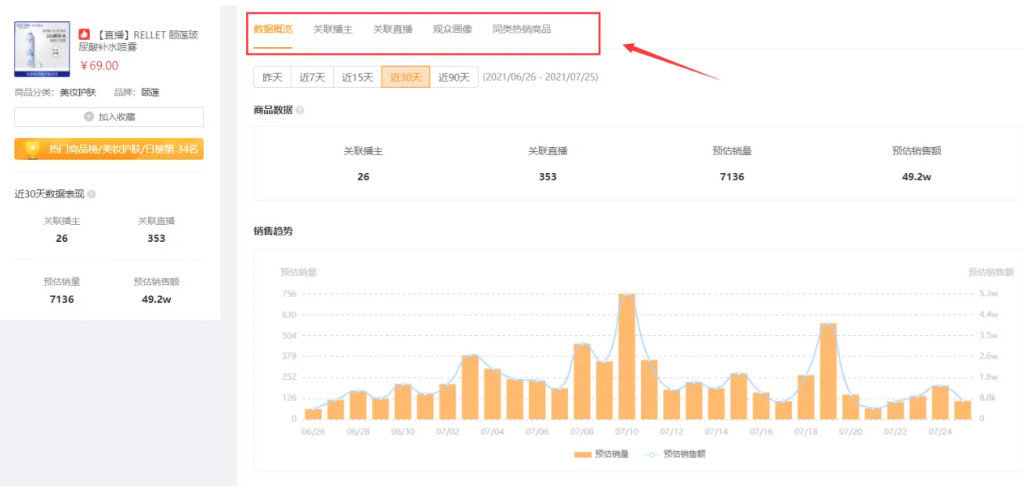Click the tall bar after 07/18

828,371
